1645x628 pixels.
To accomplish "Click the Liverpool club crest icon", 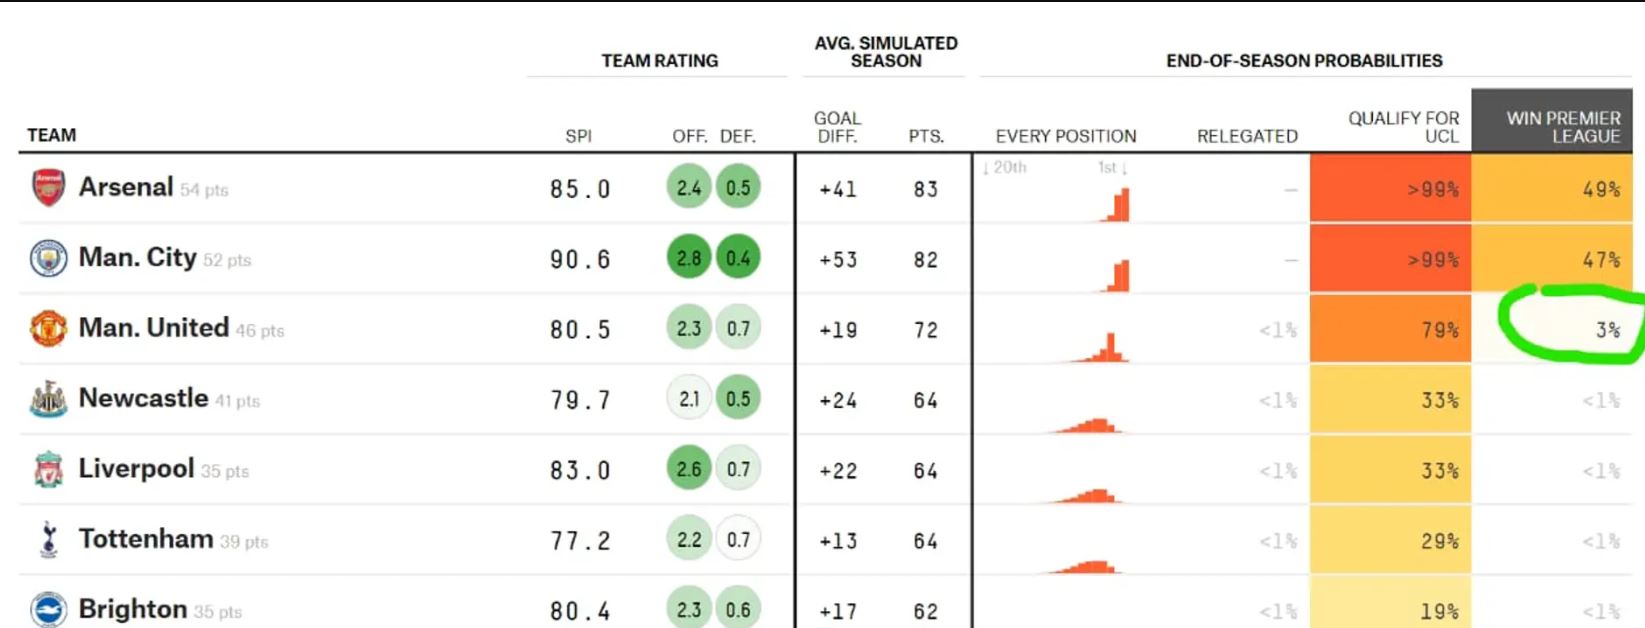I will [x=48, y=470].
